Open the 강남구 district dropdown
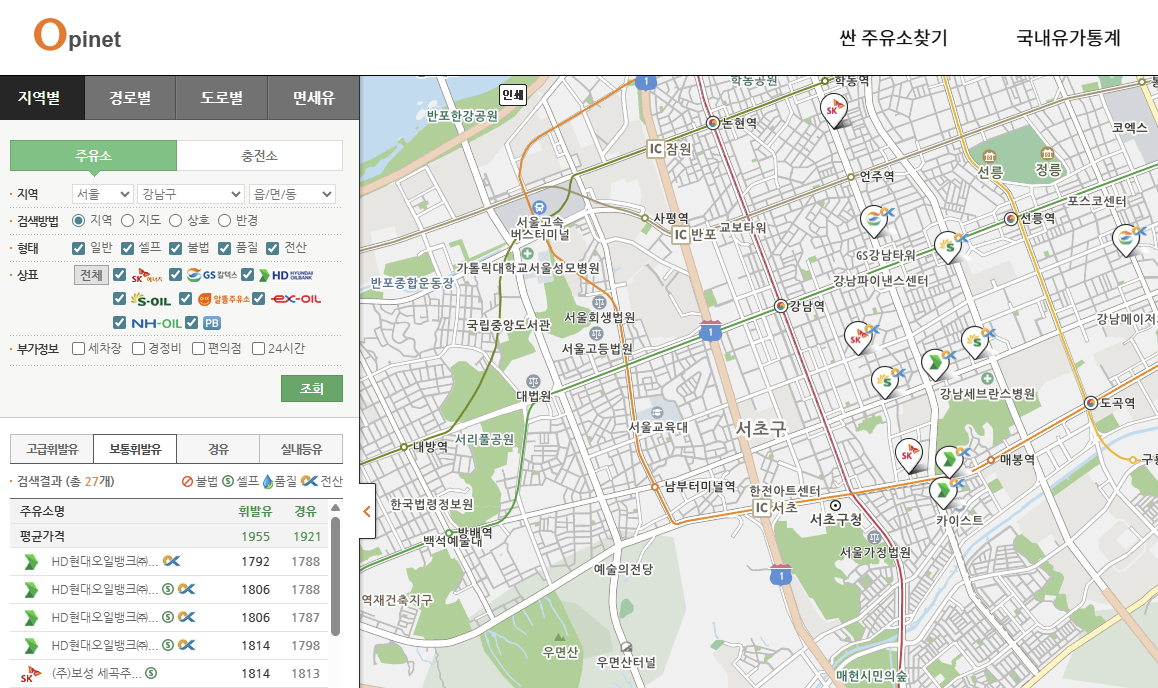Image resolution: width=1158 pixels, height=688 pixels. pos(191,194)
